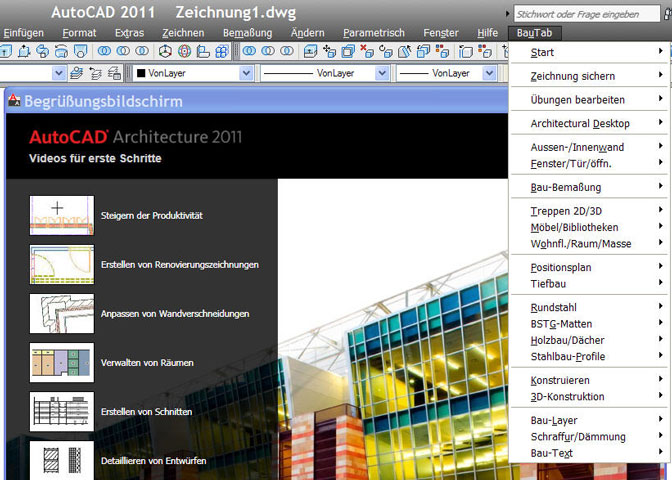Open the Parametrisch menu
Image resolution: width=672 pixels, height=480 pixels.
click(374, 33)
